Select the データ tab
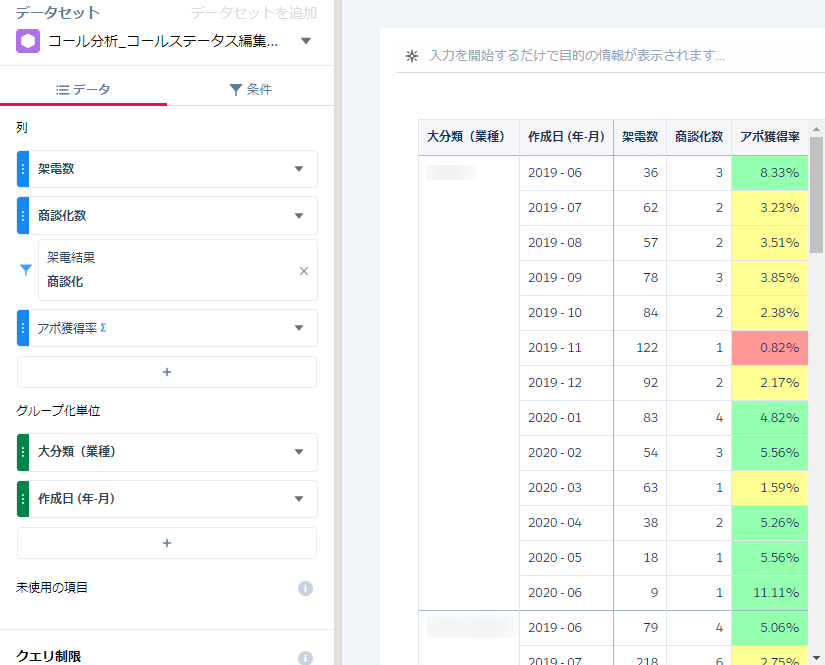This screenshot has height=665, width=825. point(83,89)
